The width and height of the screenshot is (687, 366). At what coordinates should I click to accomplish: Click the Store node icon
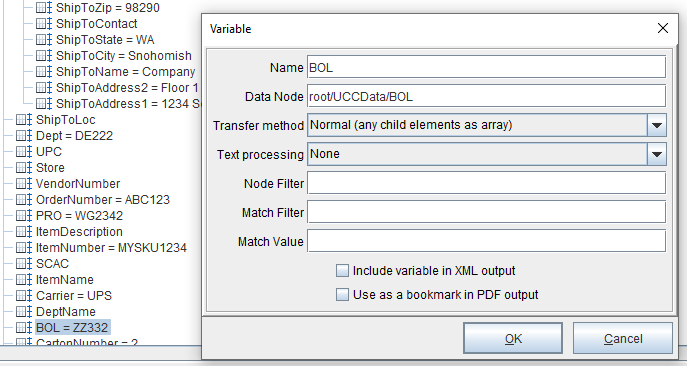(24, 168)
